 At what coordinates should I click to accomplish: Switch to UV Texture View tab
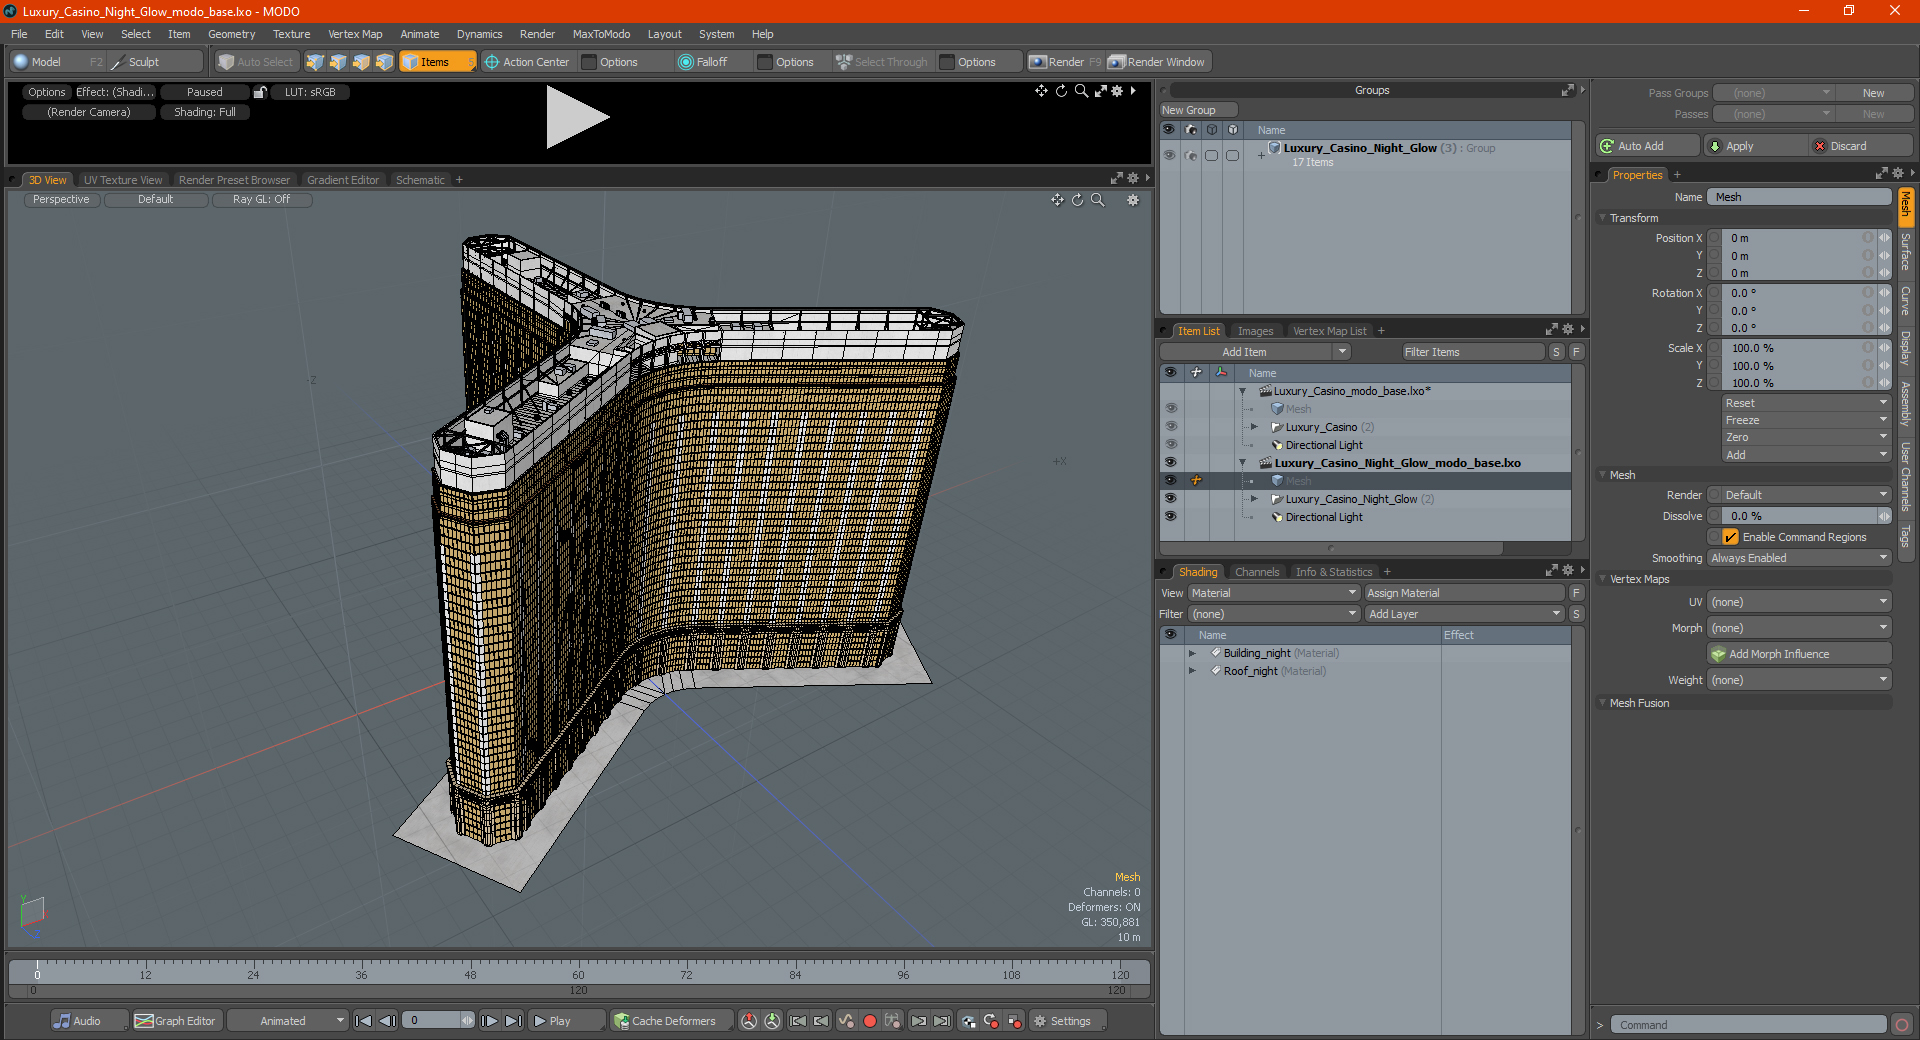[x=123, y=180]
